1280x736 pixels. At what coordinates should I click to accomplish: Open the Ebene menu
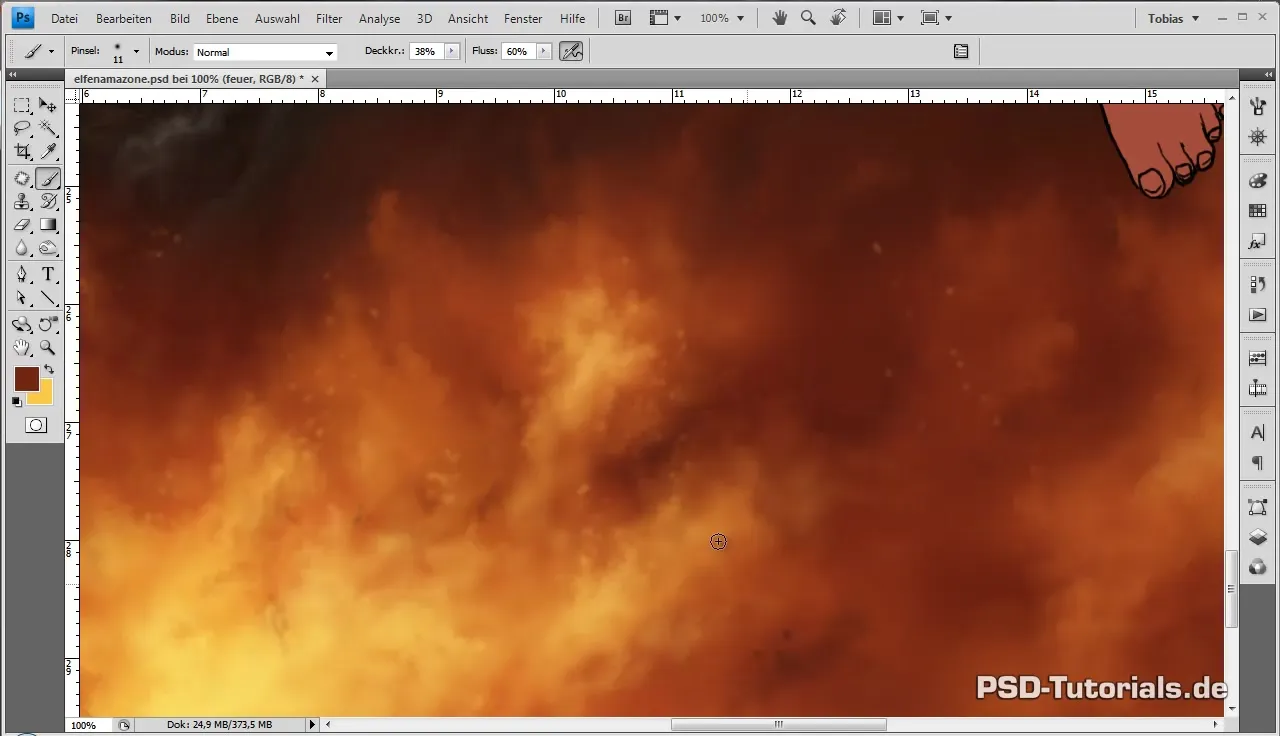tap(222, 18)
